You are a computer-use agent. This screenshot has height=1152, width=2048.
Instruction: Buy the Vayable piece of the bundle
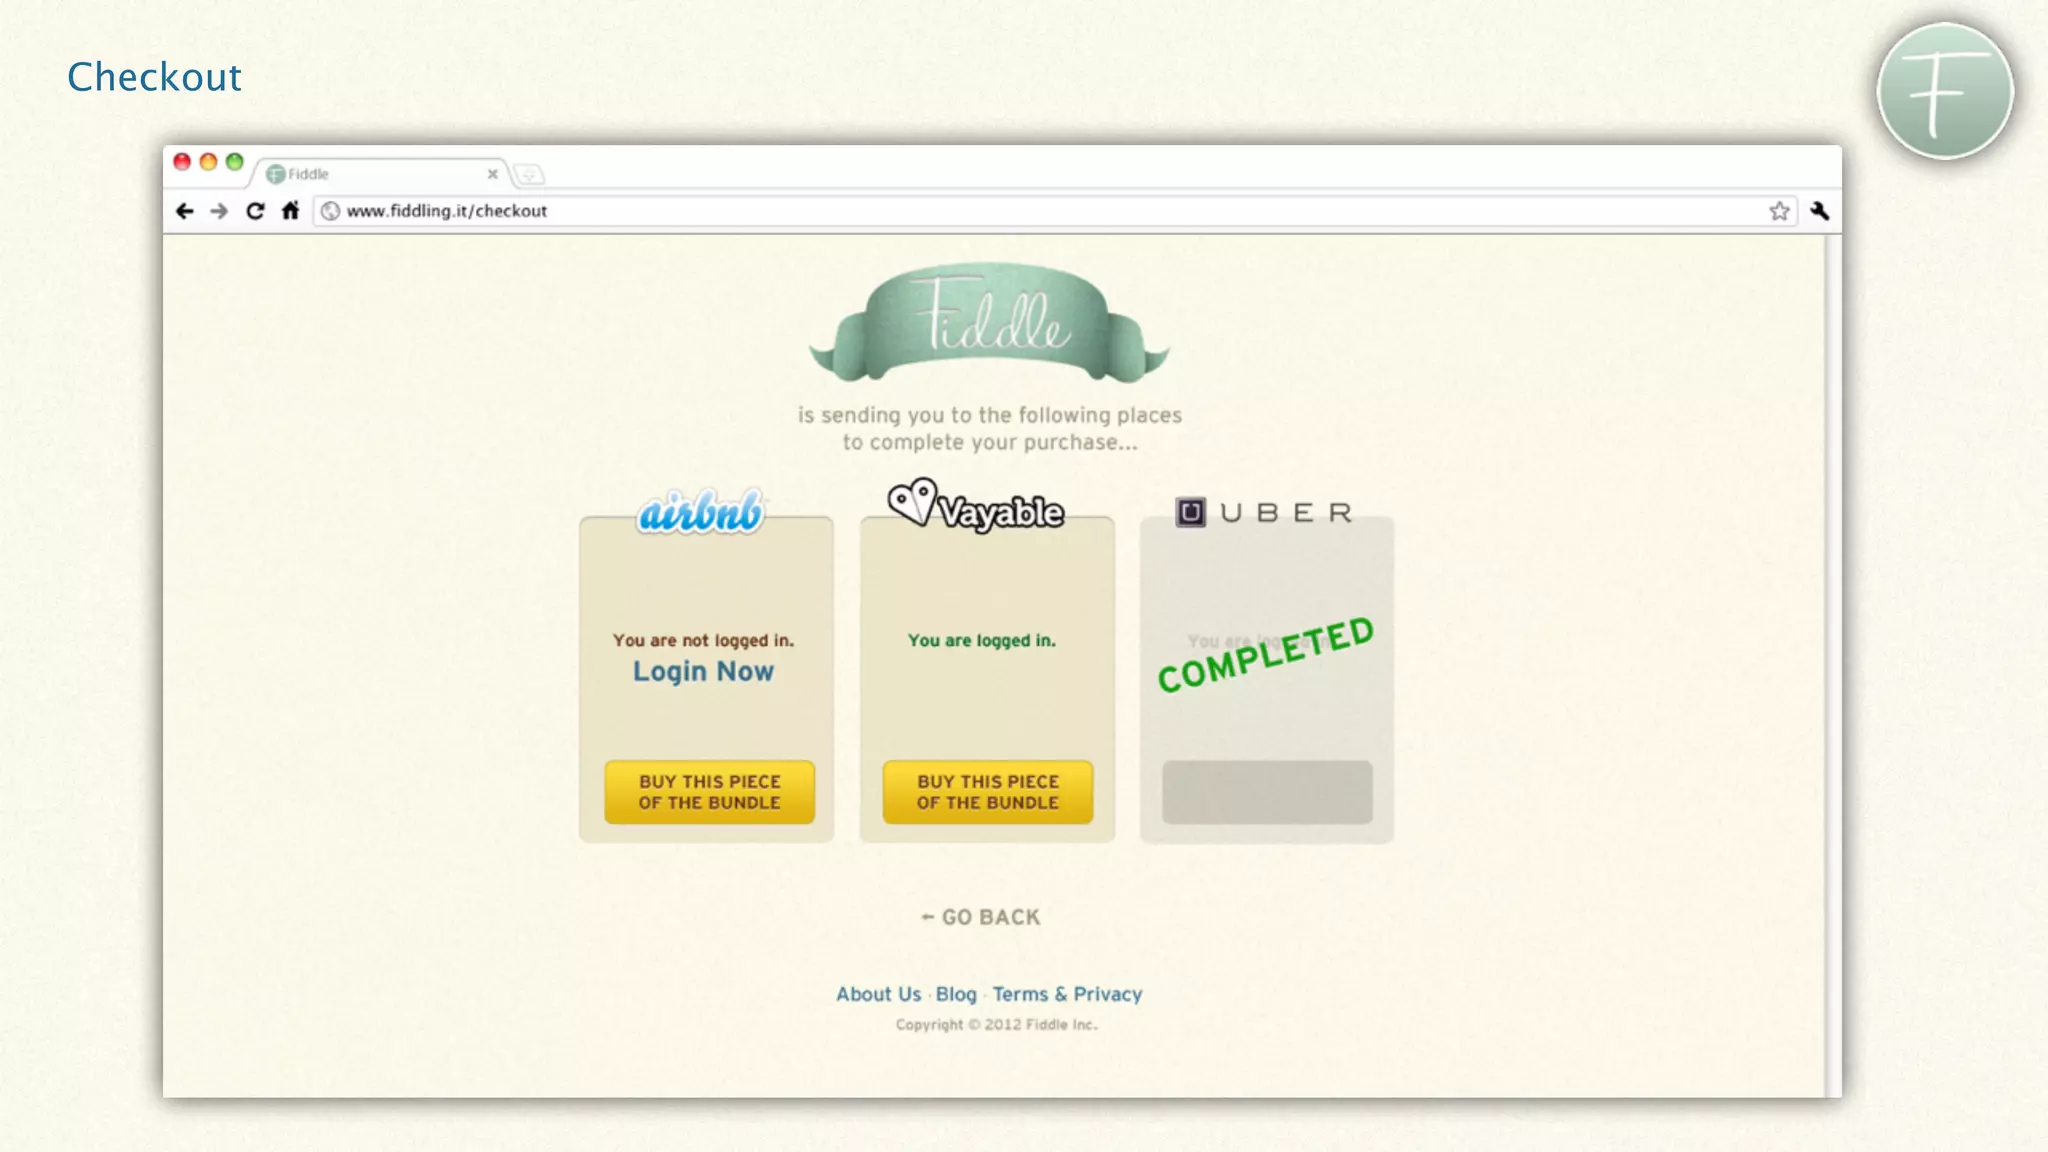[x=987, y=792]
